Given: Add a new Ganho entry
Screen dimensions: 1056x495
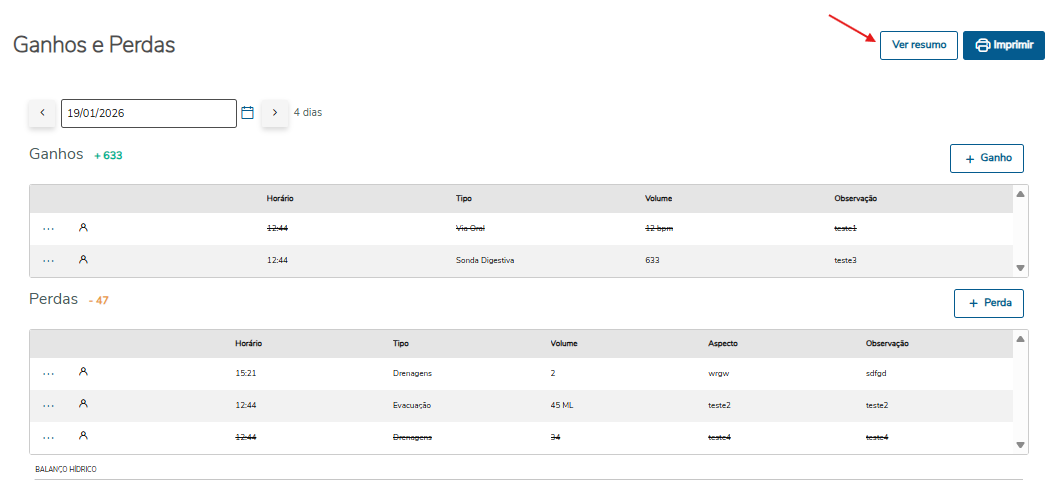Looking at the screenshot, I should pos(986,158).
